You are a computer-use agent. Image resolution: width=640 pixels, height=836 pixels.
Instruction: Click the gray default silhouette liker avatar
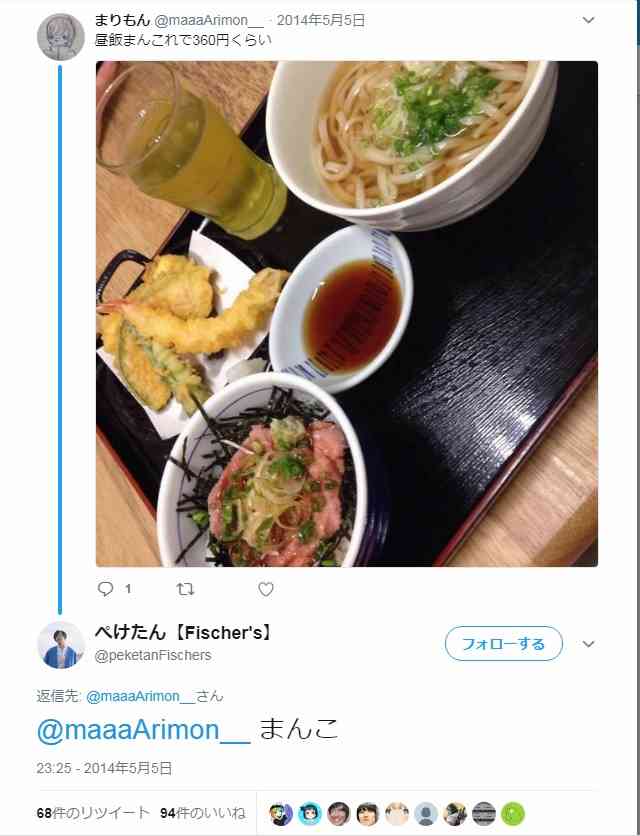tap(426, 814)
